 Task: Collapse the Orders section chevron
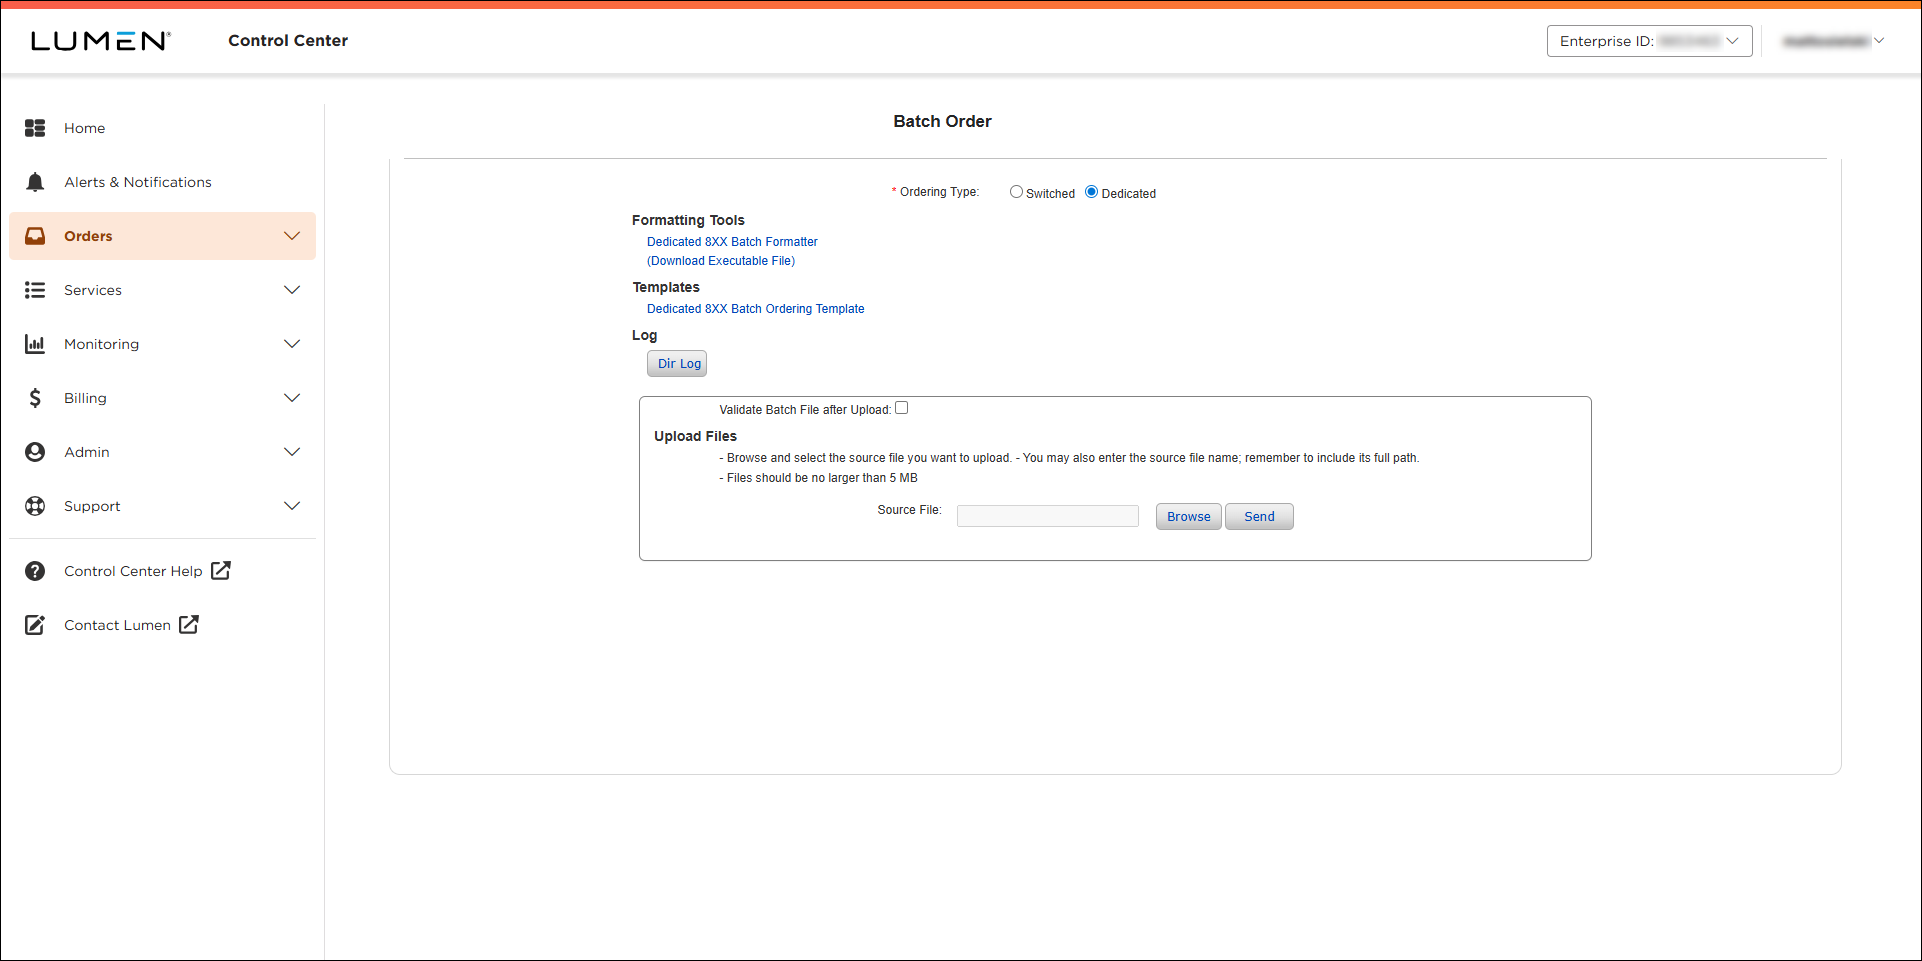click(x=292, y=235)
